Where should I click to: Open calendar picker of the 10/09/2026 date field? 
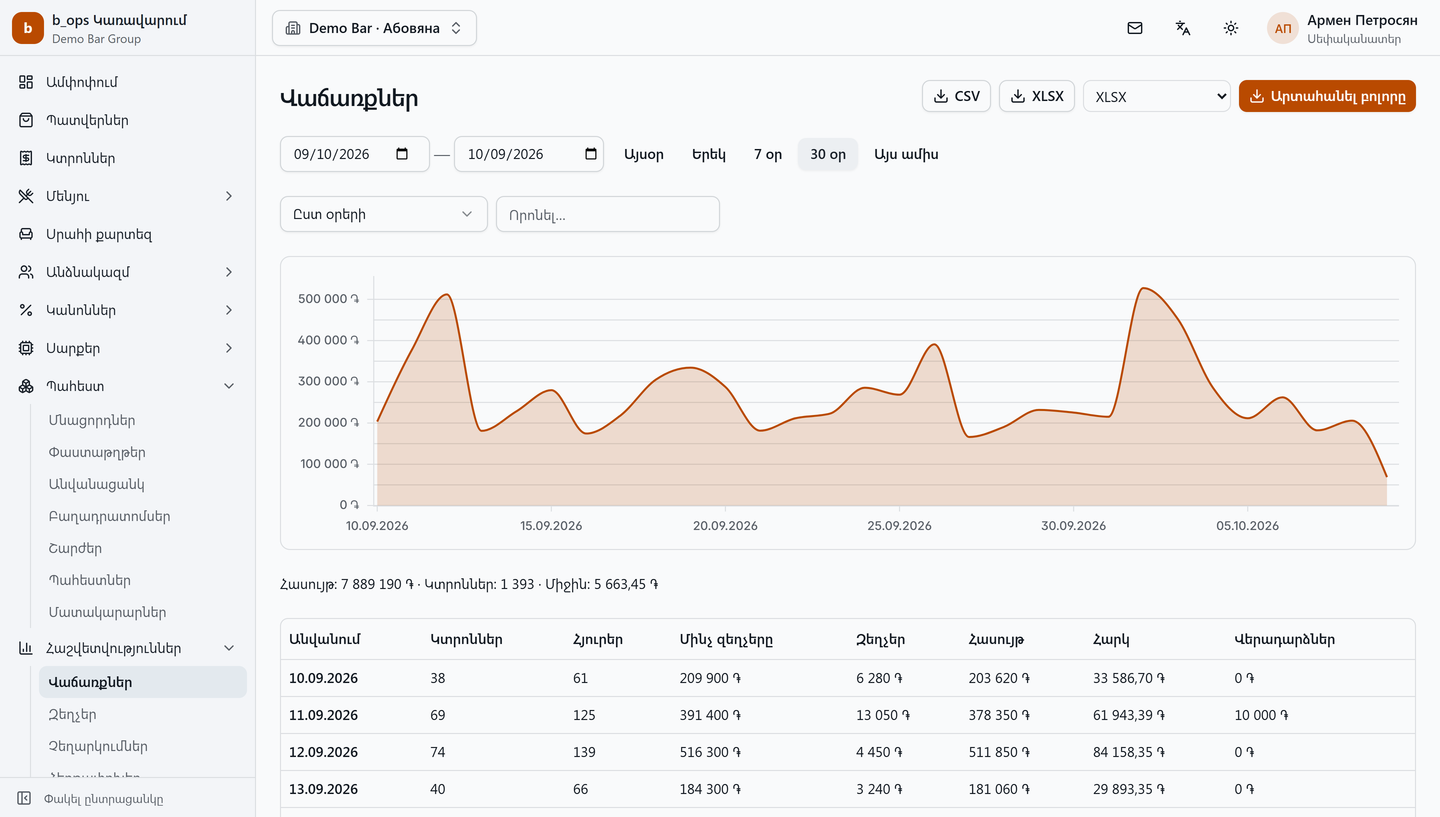[591, 154]
